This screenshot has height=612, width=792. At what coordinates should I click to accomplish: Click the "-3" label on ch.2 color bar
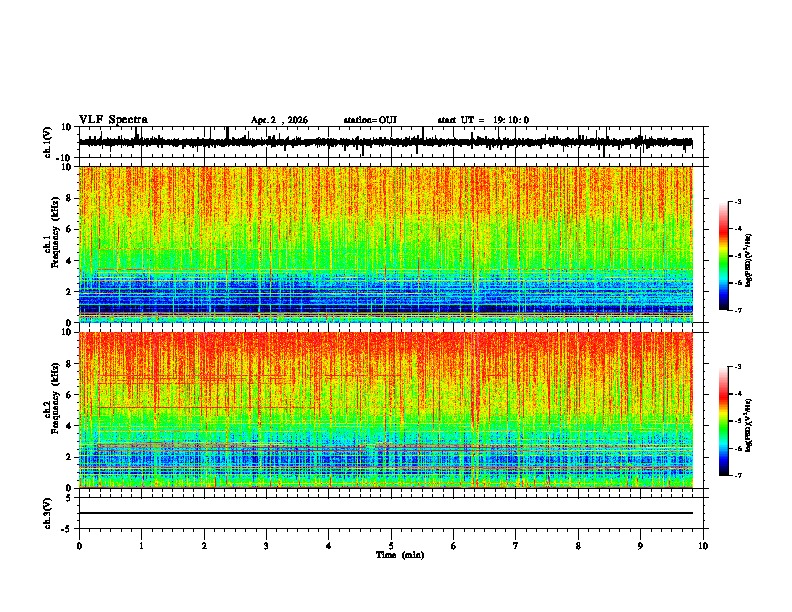coord(737,367)
